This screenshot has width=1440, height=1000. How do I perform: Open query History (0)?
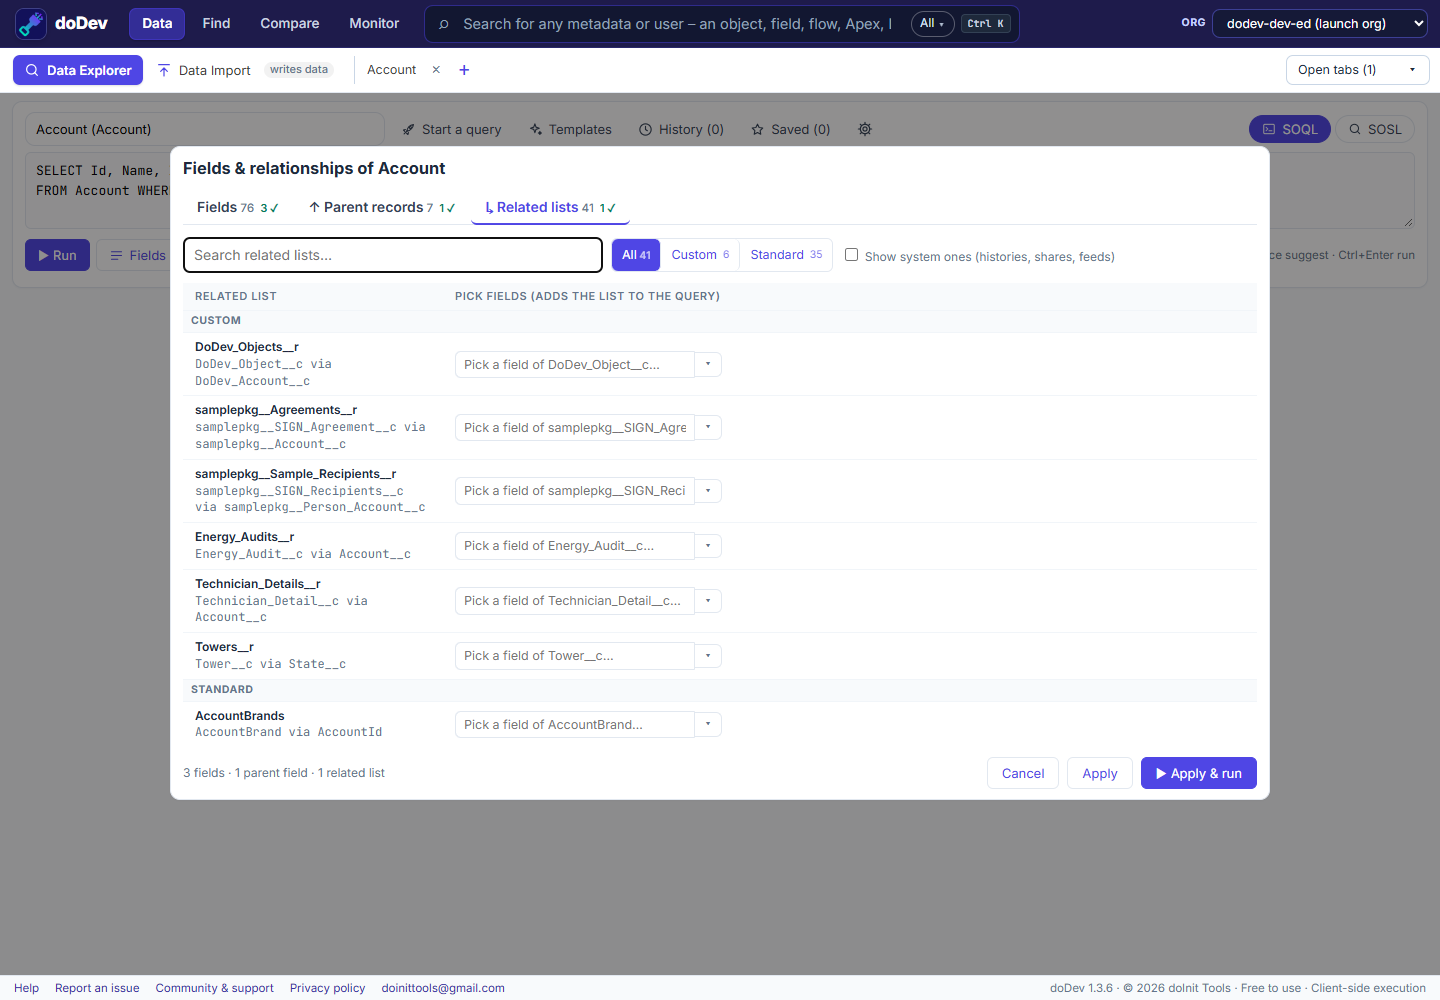[681, 129]
